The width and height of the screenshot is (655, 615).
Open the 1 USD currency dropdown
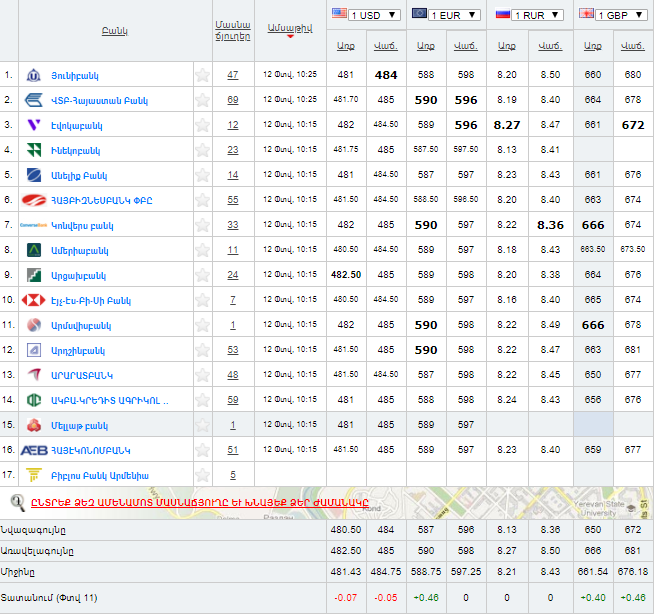point(366,14)
